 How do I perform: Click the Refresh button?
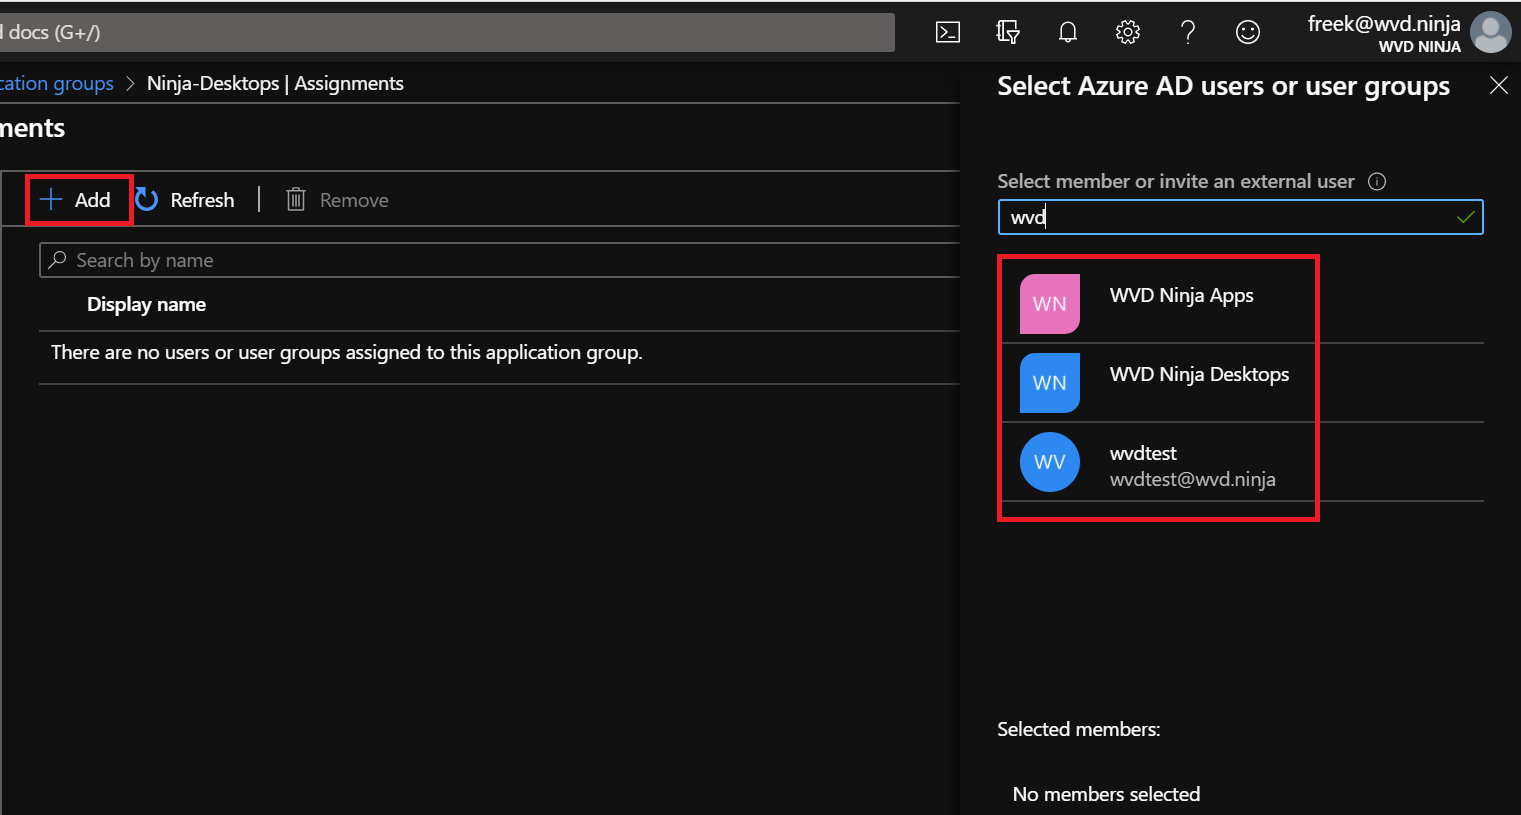pos(185,200)
